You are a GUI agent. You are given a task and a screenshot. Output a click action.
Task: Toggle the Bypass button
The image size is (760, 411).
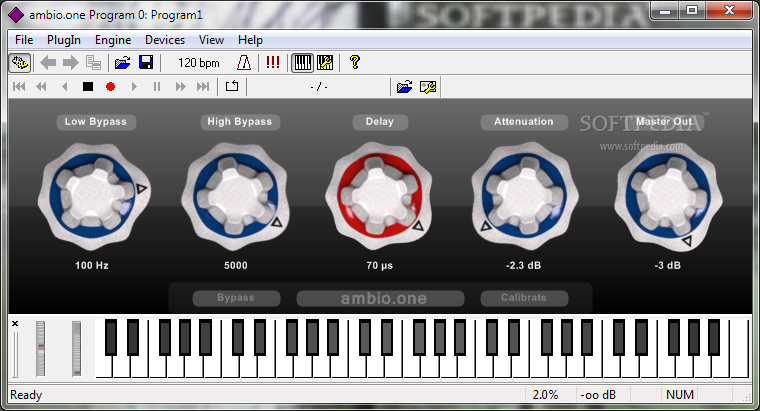[x=236, y=298]
